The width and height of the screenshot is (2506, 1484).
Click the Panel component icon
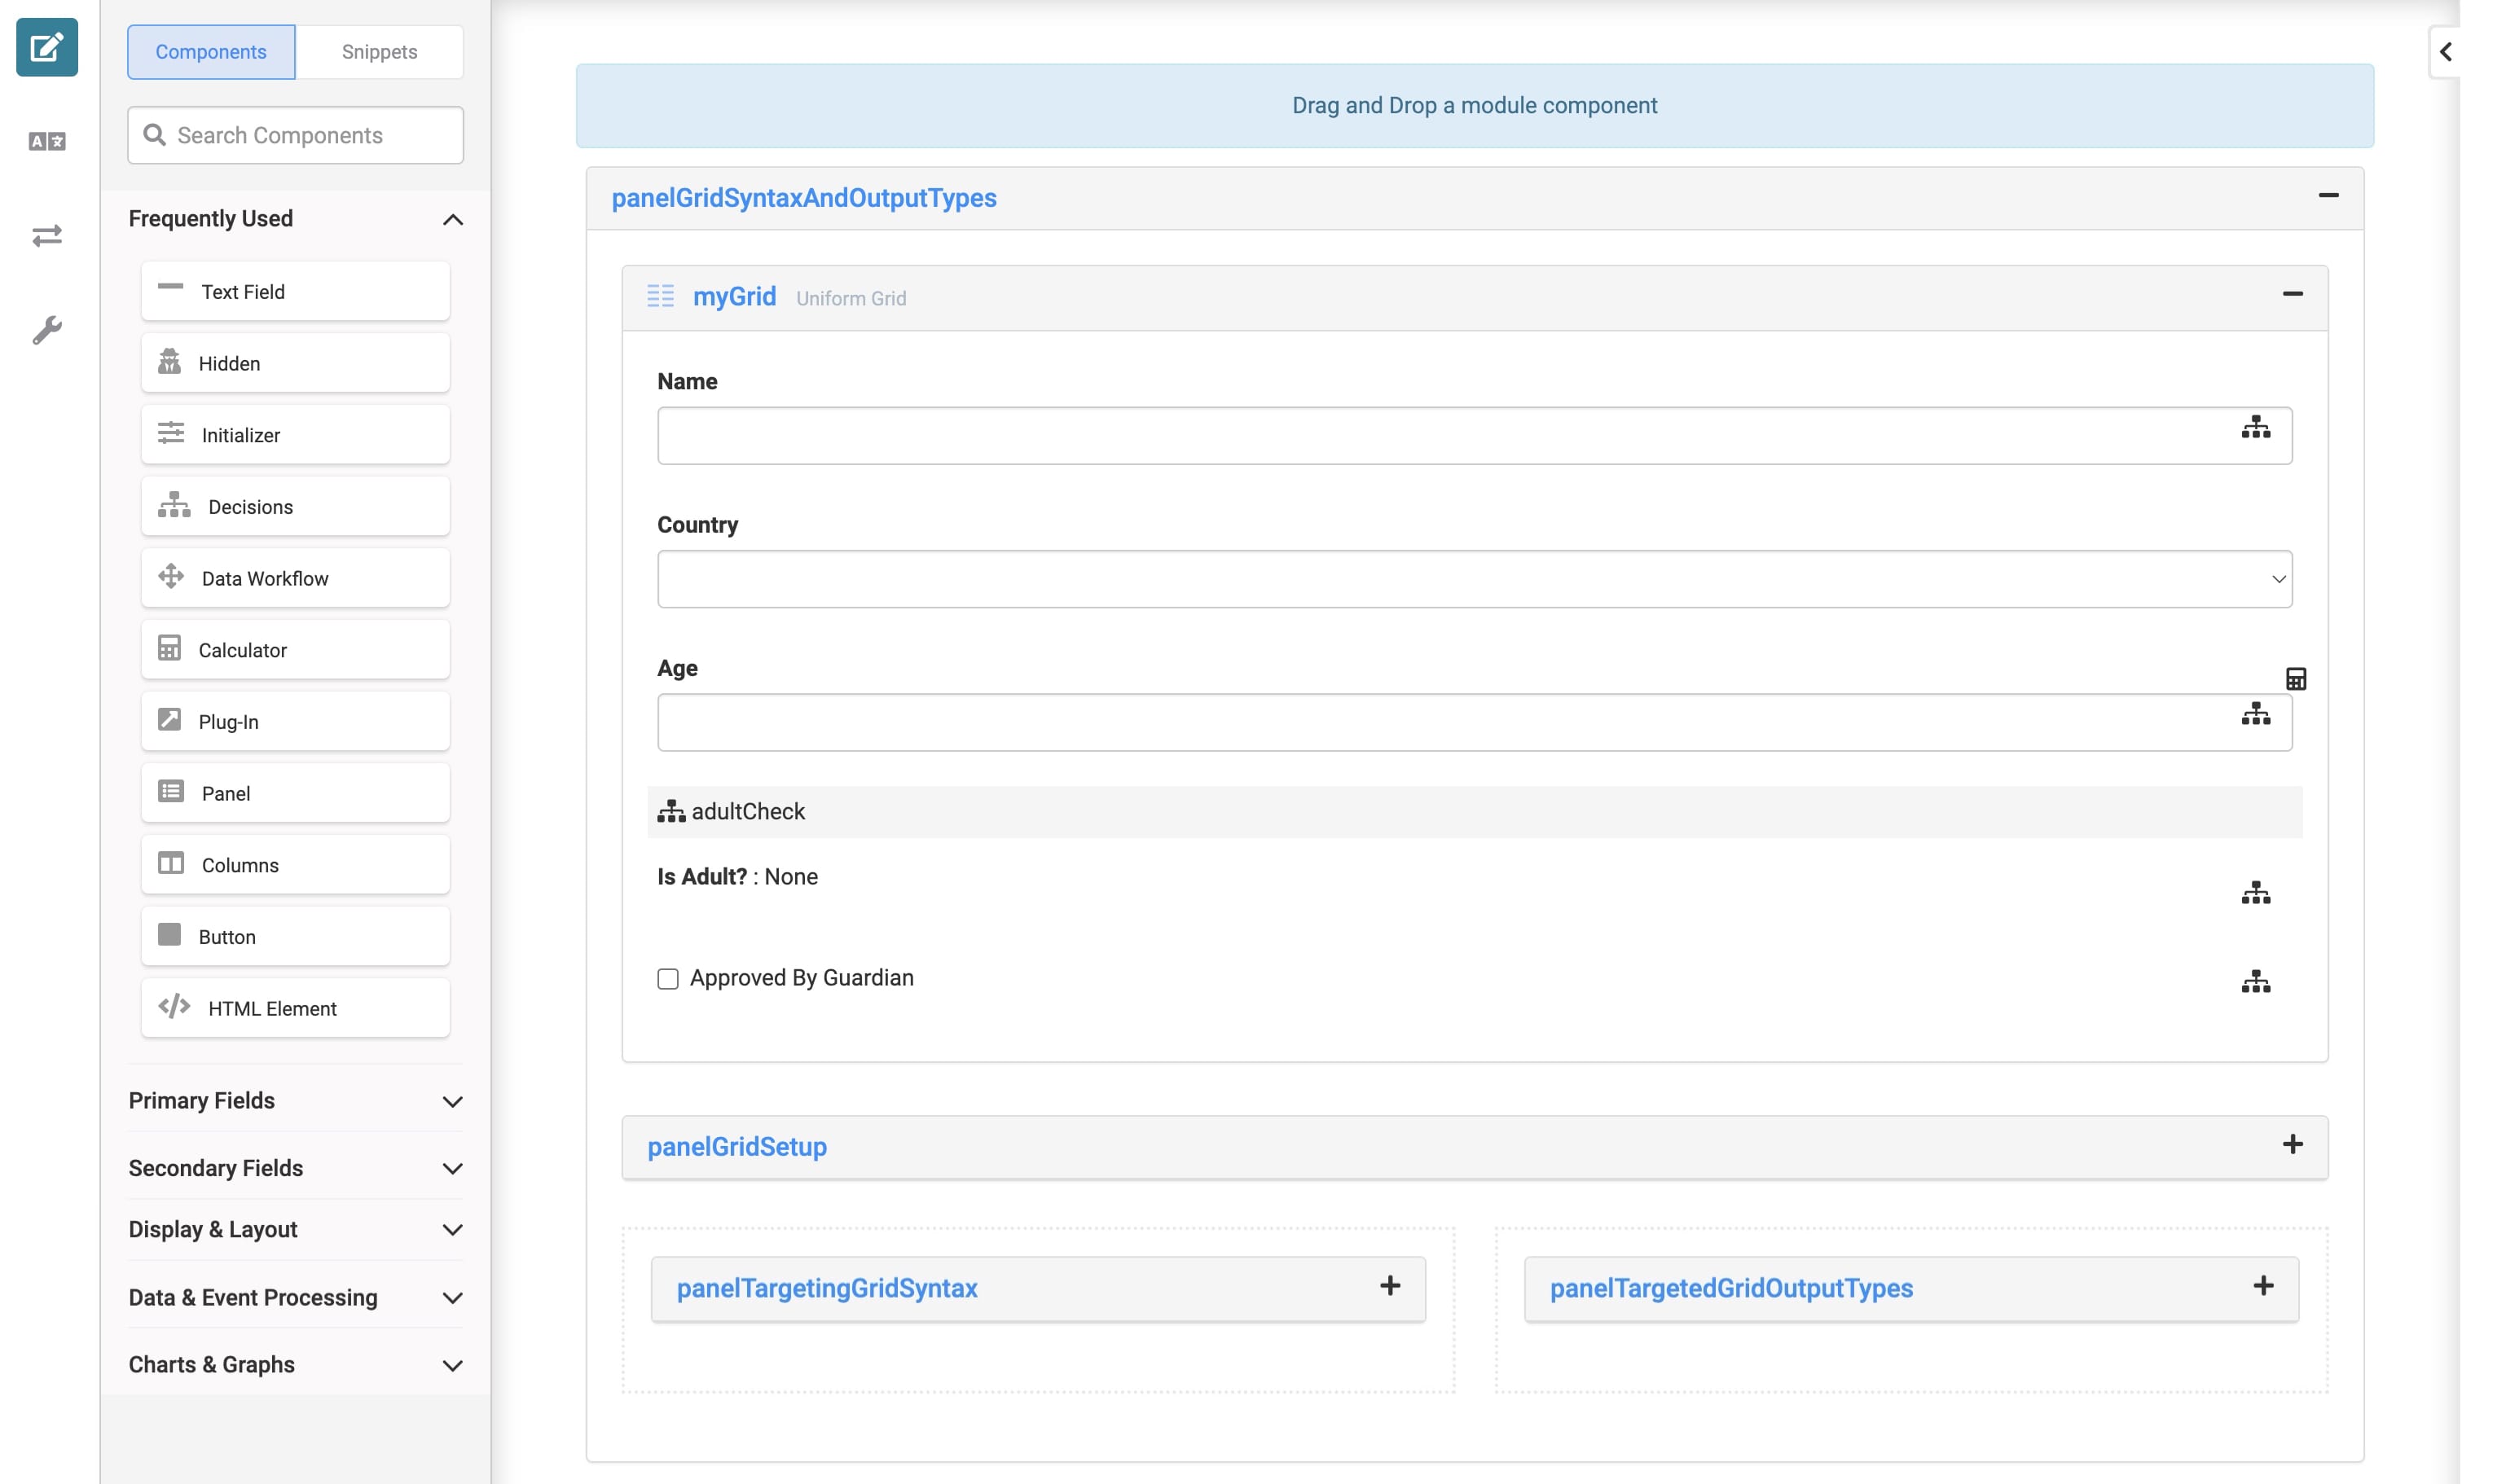(x=171, y=791)
